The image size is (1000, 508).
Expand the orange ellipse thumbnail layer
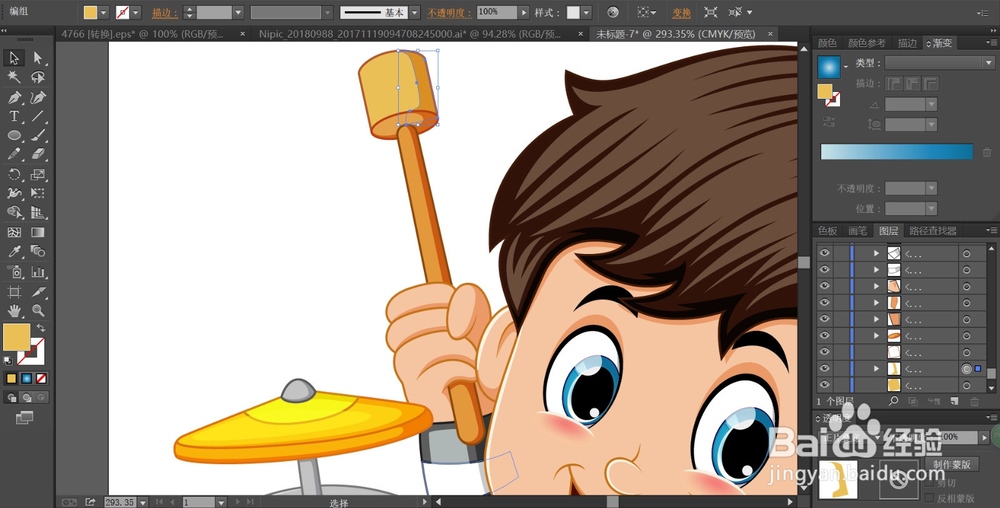tap(876, 335)
